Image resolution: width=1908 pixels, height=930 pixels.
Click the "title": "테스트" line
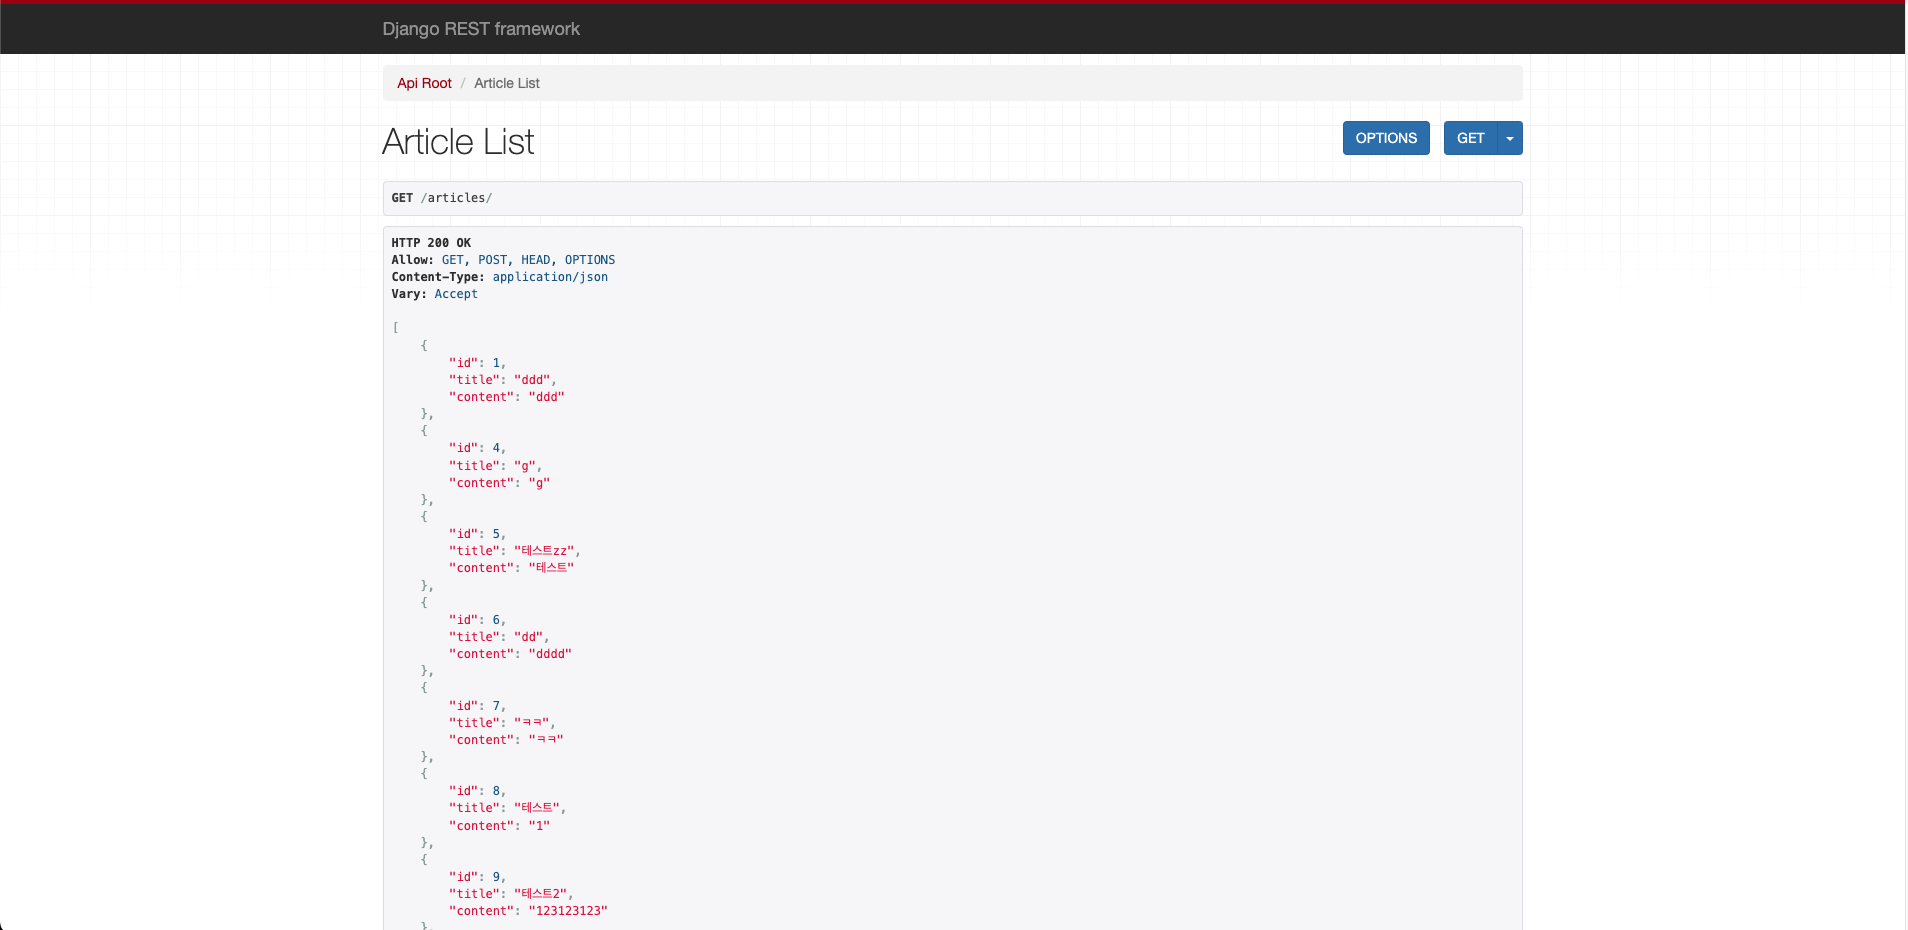(508, 808)
